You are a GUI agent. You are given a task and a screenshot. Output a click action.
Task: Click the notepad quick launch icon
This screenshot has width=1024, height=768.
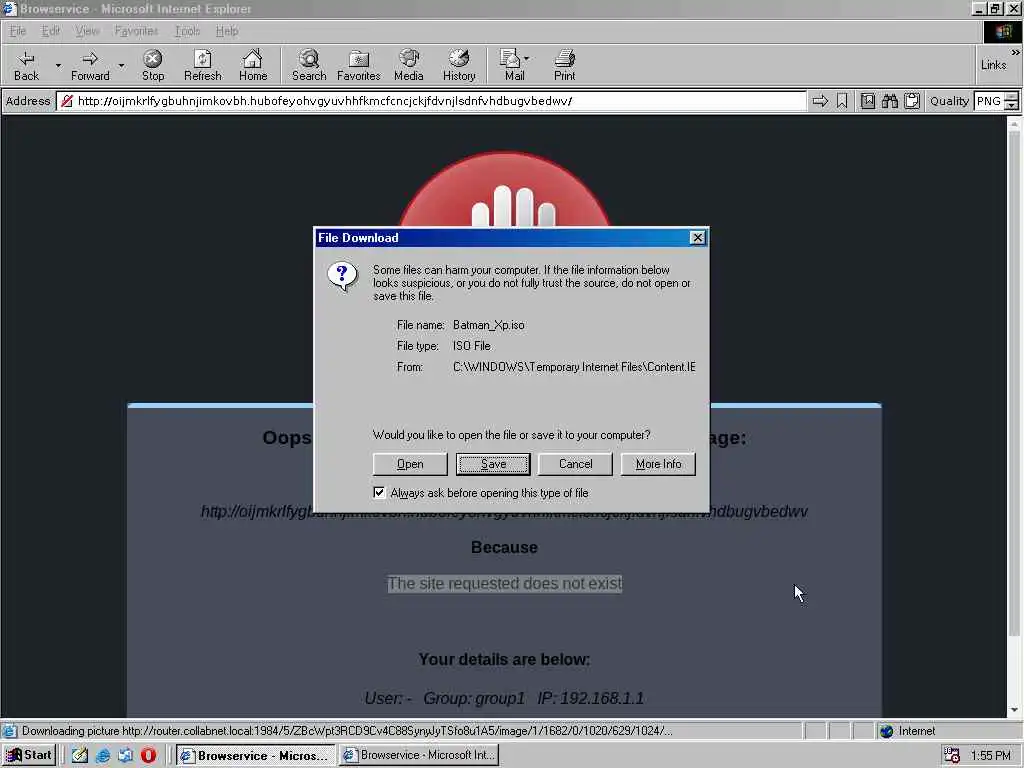(80, 756)
